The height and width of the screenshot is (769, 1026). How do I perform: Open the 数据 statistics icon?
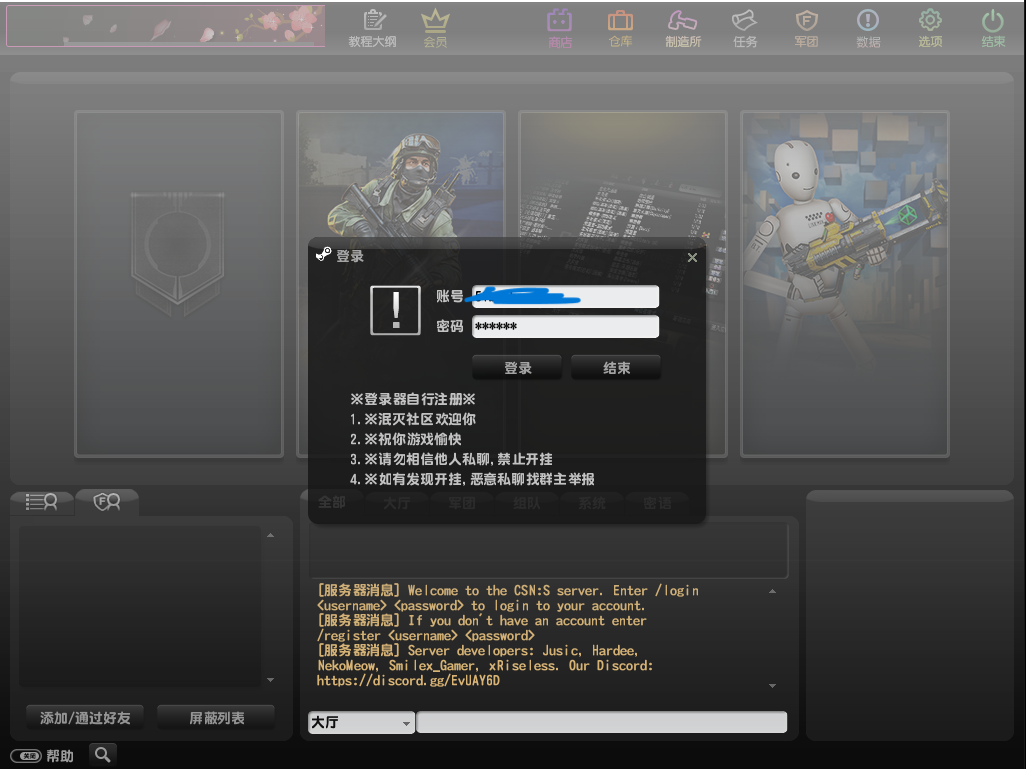pyautogui.click(x=868, y=28)
